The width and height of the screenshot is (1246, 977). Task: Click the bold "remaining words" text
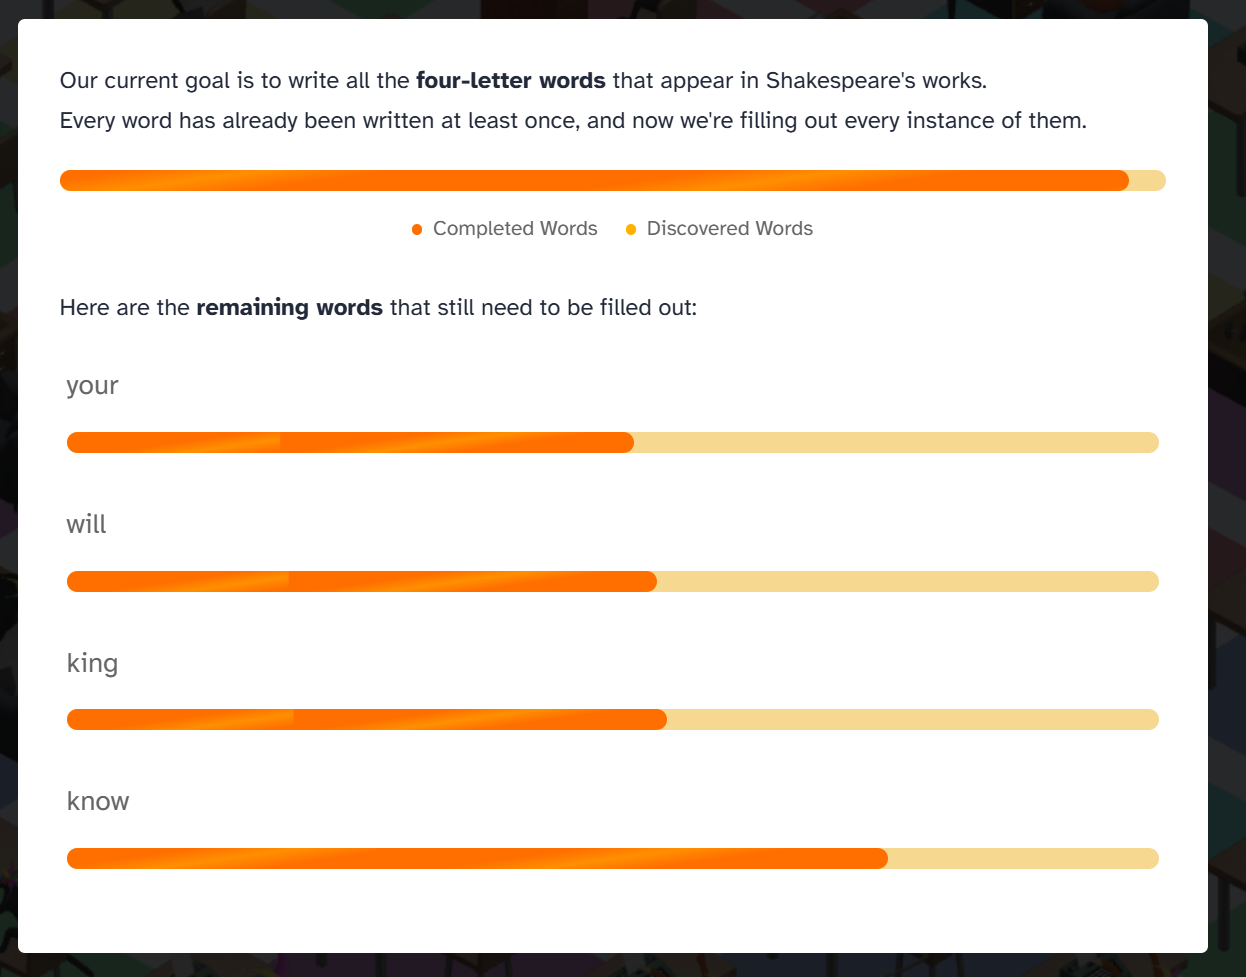289,308
